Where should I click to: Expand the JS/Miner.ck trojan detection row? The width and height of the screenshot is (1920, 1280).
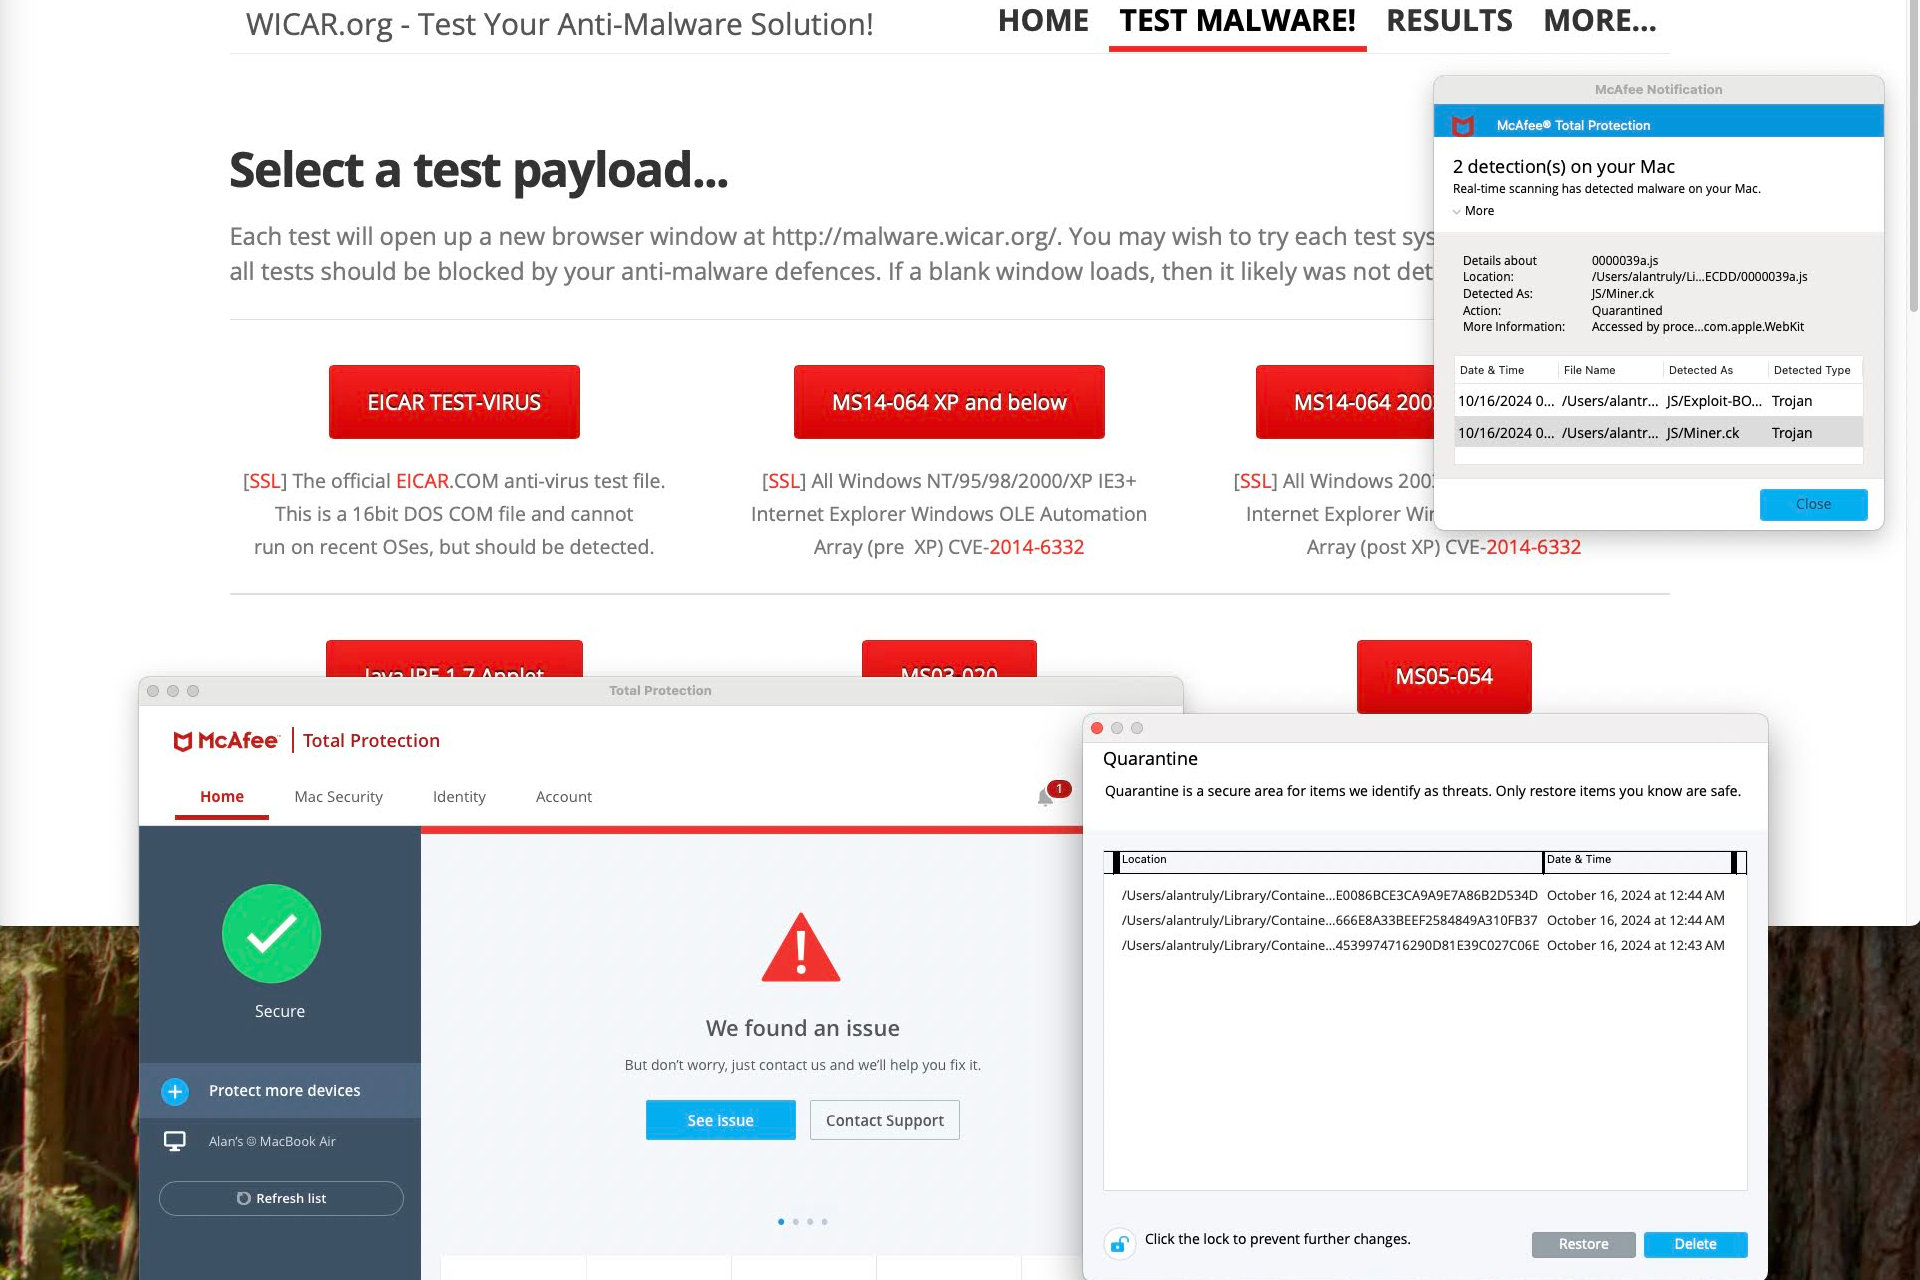click(1659, 433)
